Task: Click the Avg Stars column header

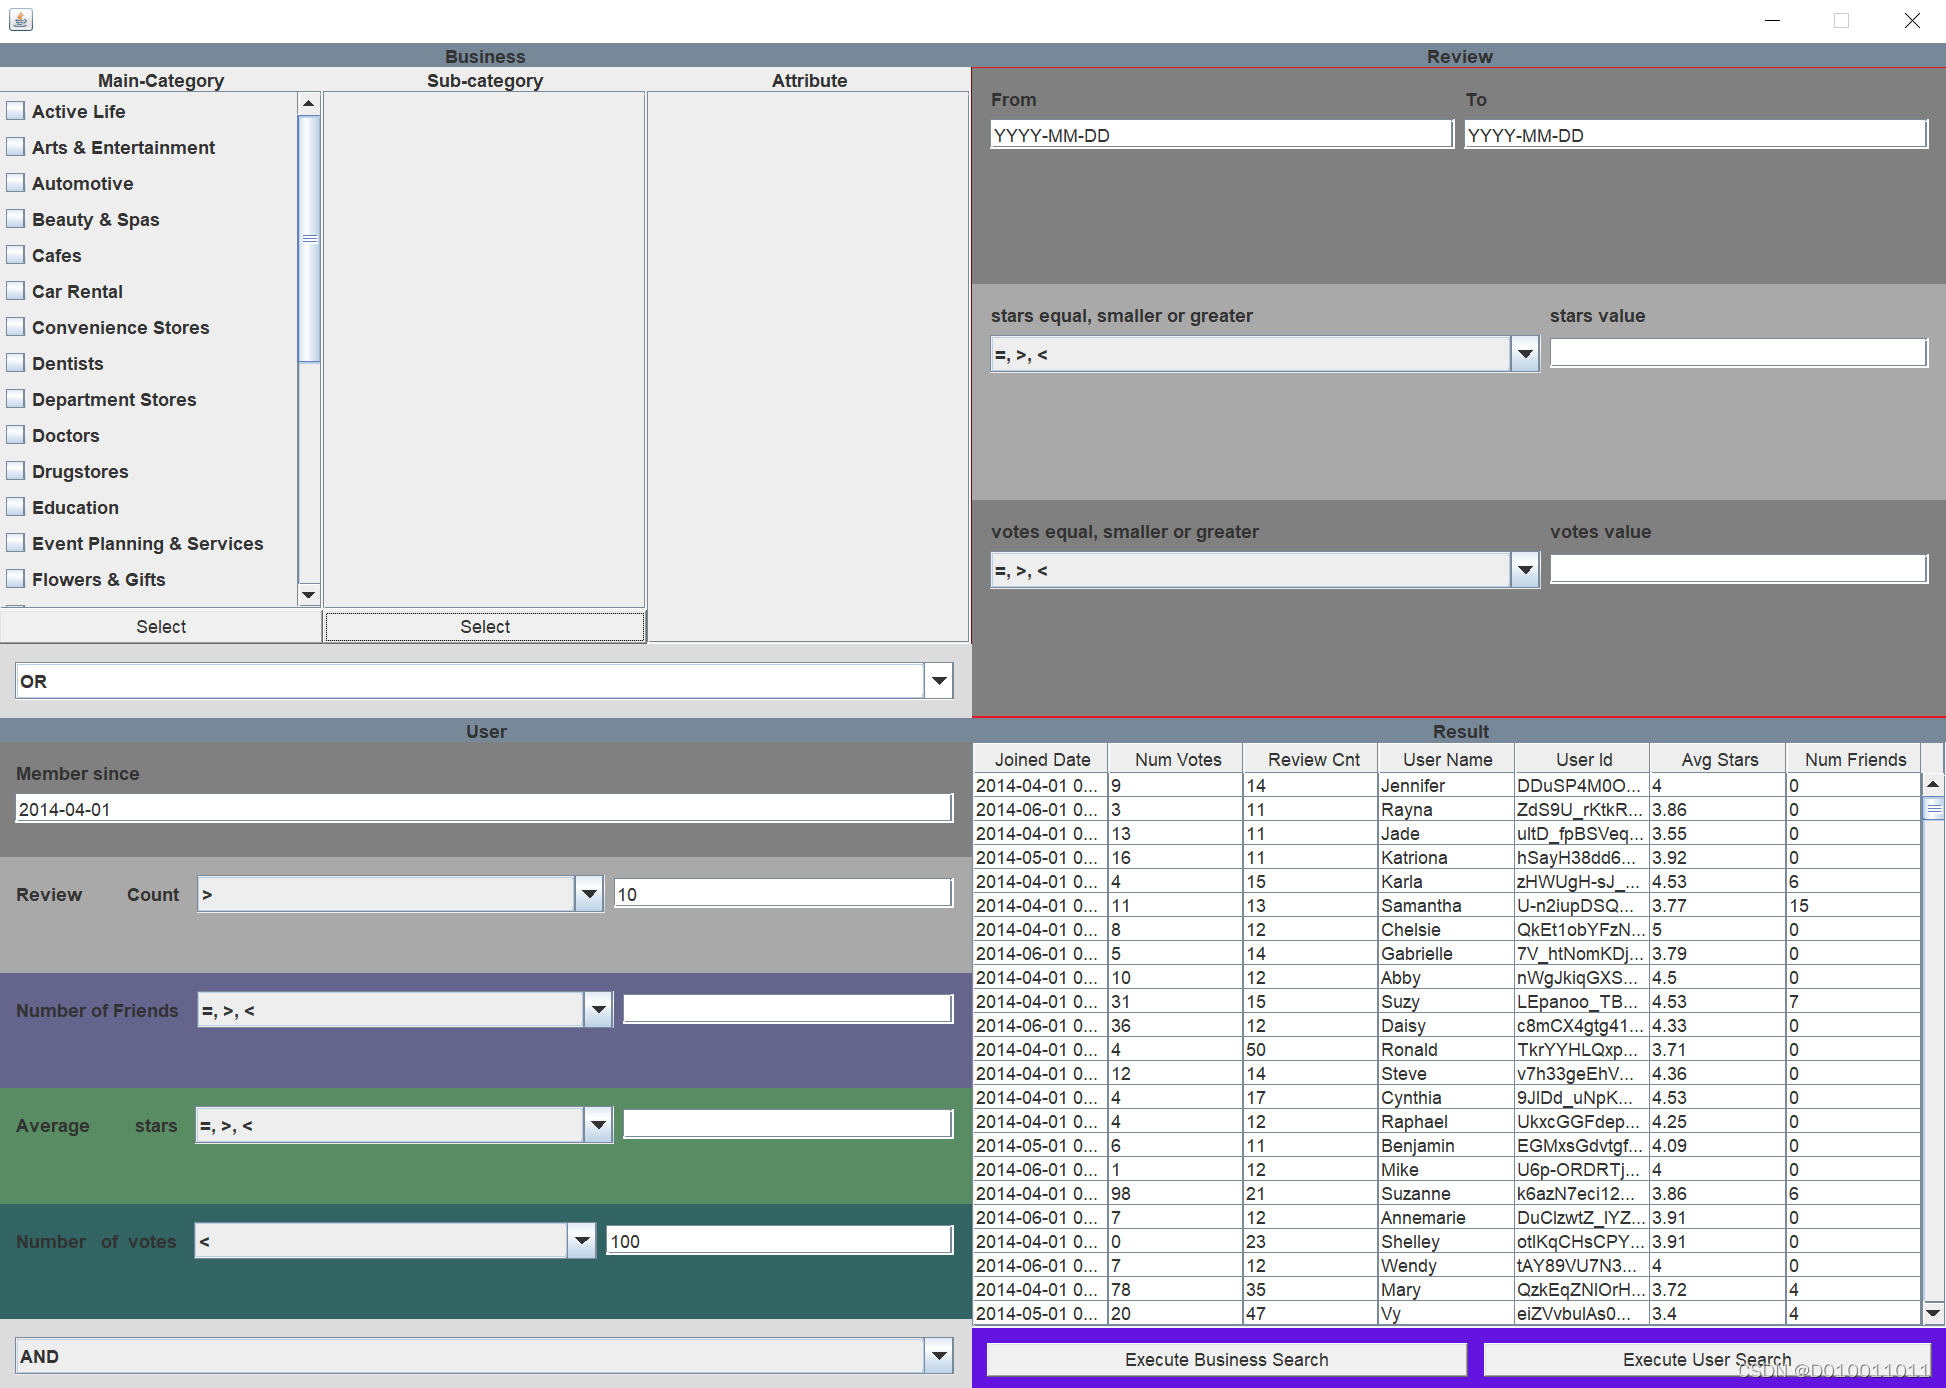Action: coord(1718,759)
